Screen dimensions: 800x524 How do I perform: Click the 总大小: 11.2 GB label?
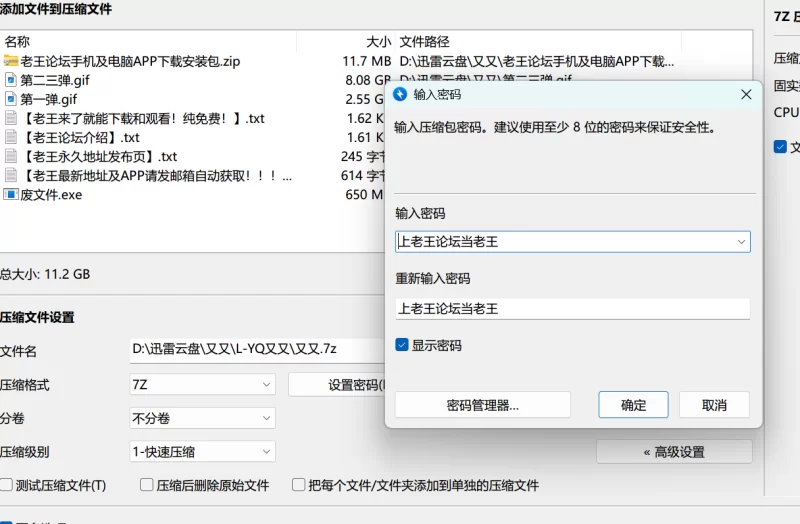click(45, 274)
